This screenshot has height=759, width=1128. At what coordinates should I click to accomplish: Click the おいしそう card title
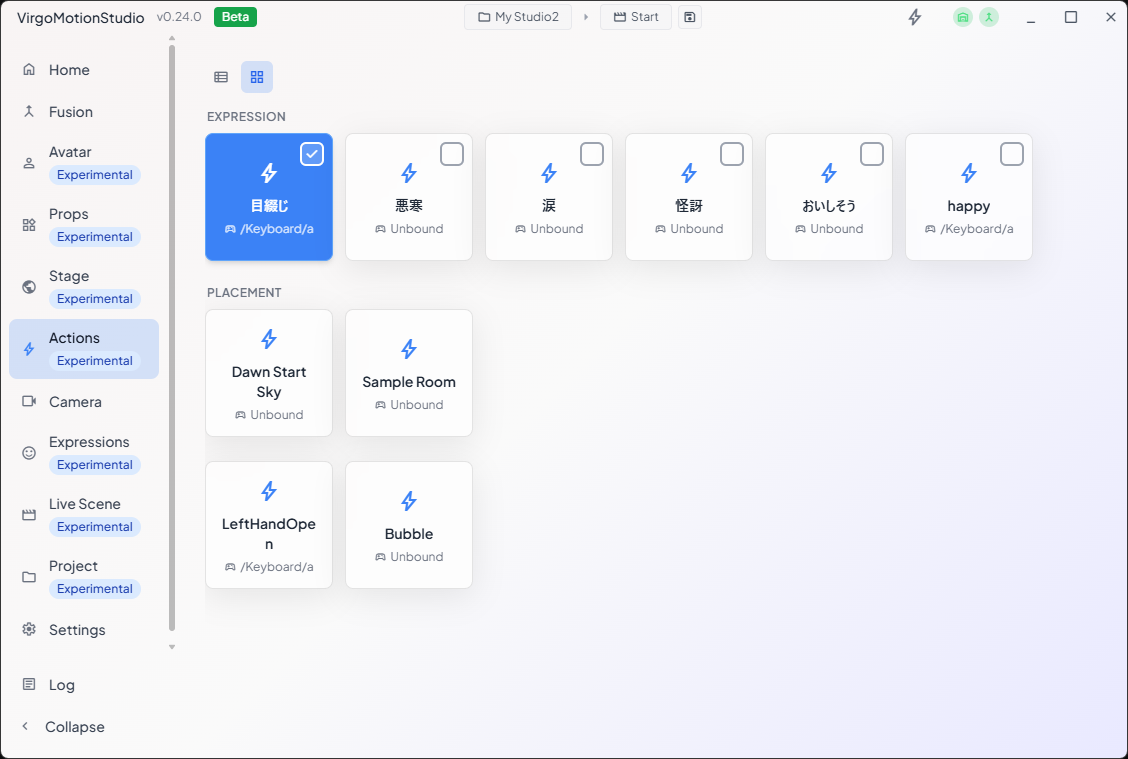[829, 206]
